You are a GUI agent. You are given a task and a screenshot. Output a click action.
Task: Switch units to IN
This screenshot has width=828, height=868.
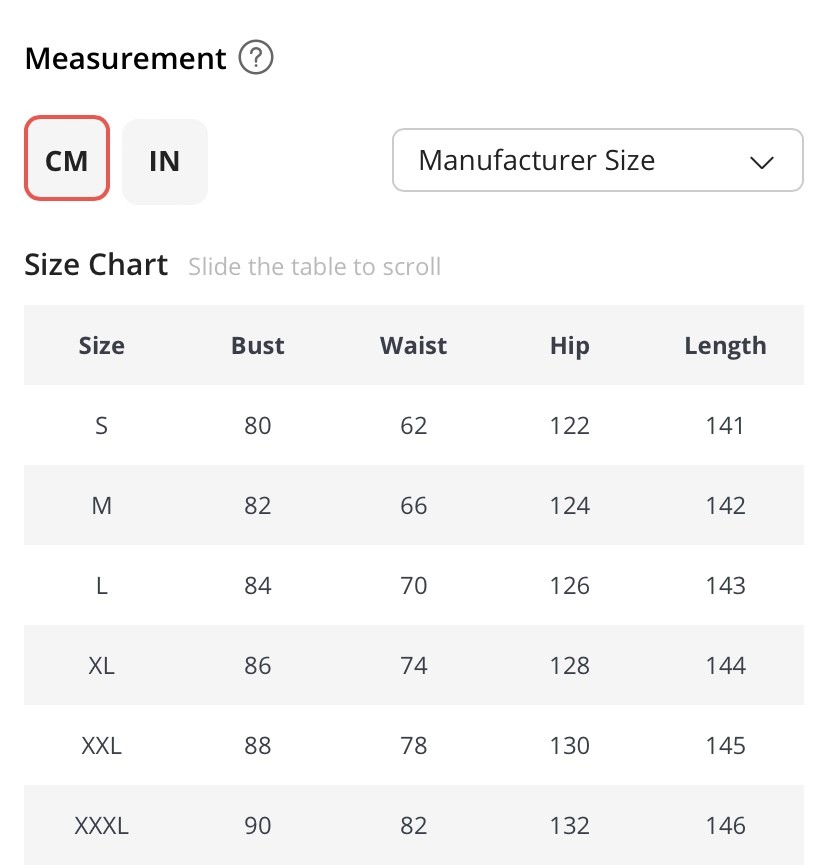tap(164, 160)
